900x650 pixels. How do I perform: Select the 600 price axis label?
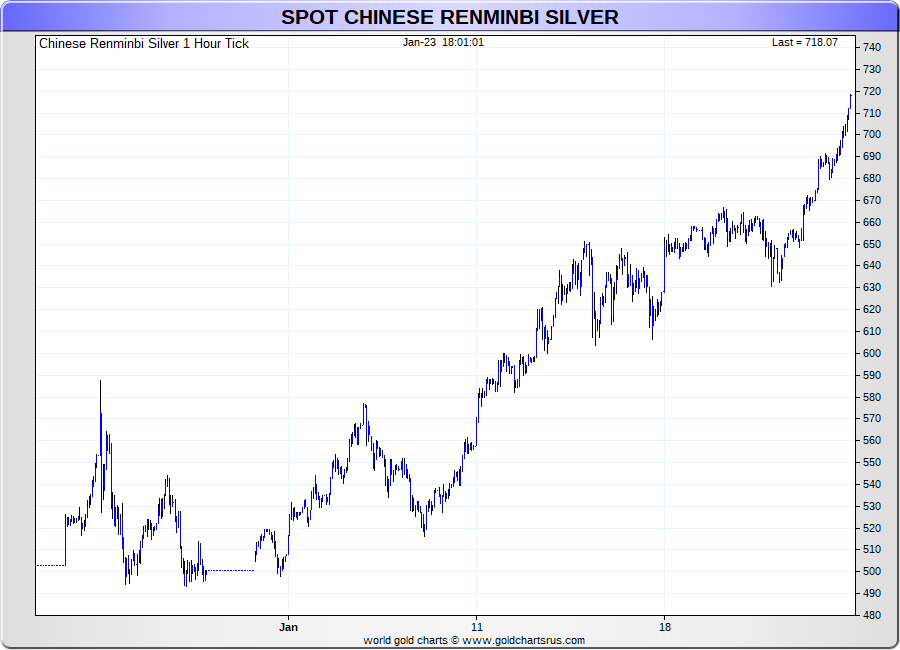pos(871,353)
